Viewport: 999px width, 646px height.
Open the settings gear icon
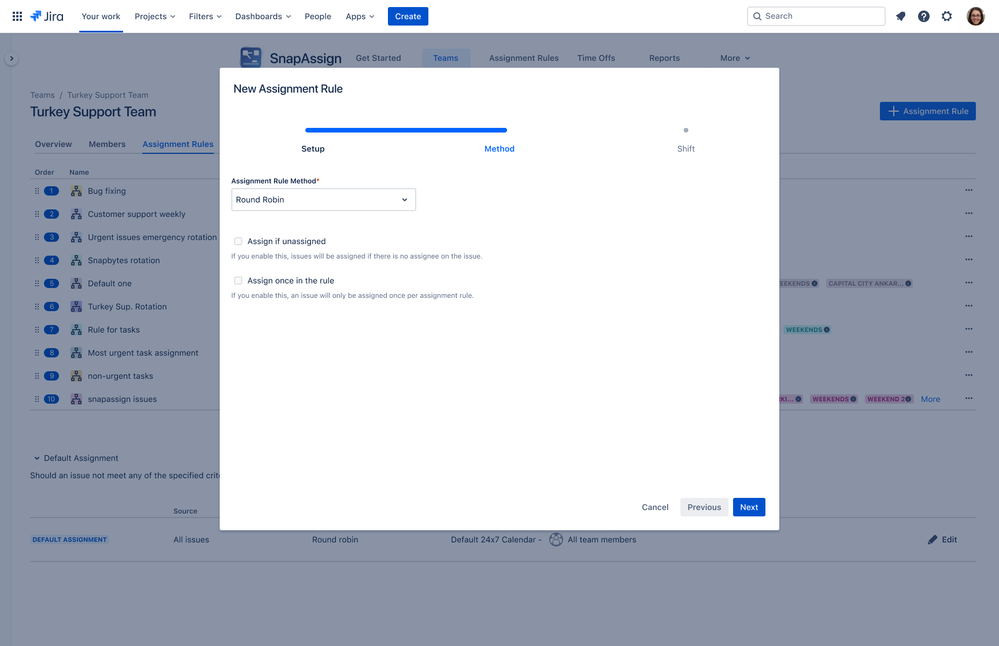[947, 16]
